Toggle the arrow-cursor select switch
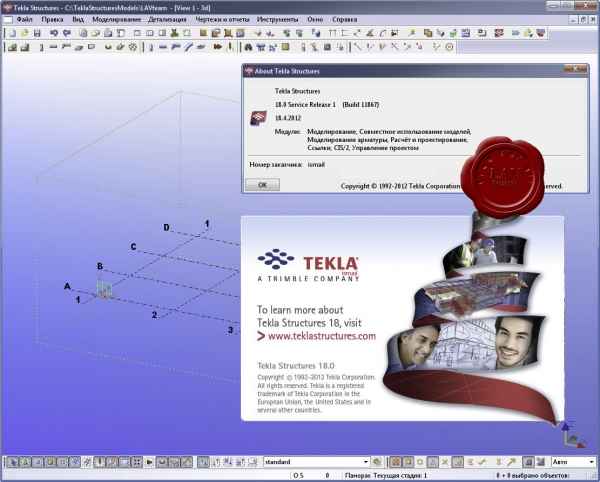The width and height of the screenshot is (600, 482). tap(12, 462)
